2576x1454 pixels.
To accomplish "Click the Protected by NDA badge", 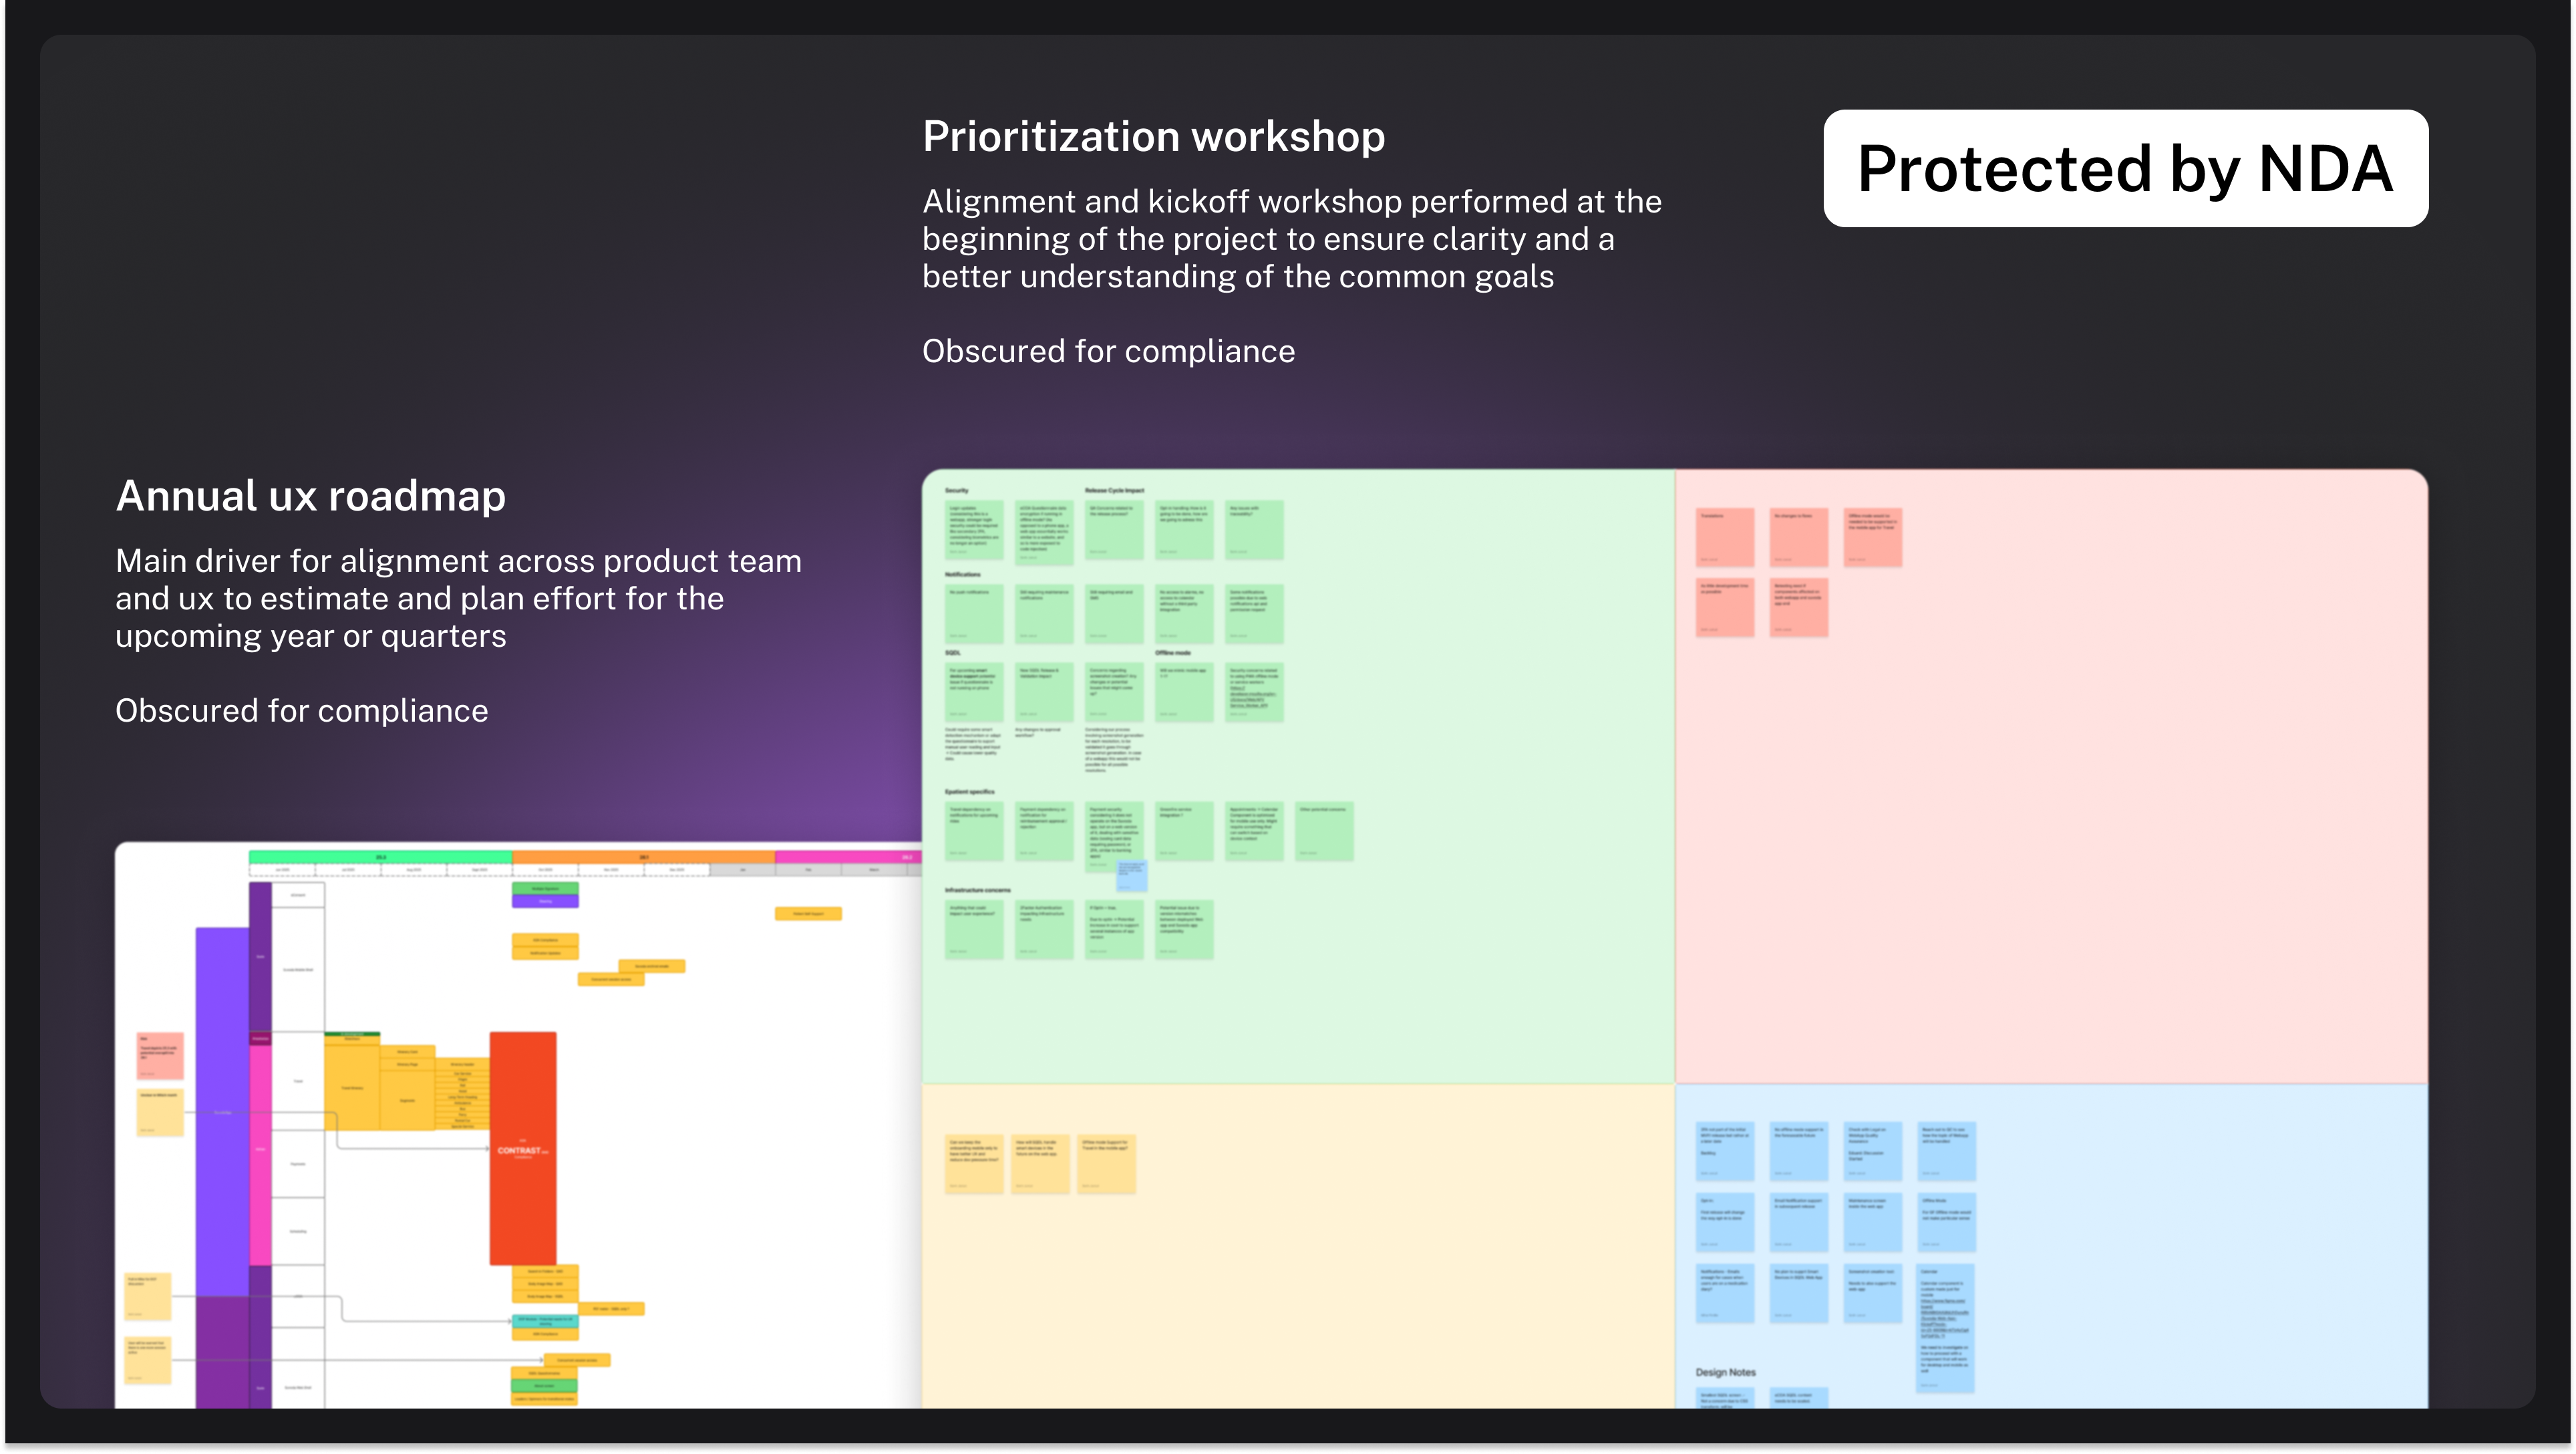I will tap(2125, 168).
